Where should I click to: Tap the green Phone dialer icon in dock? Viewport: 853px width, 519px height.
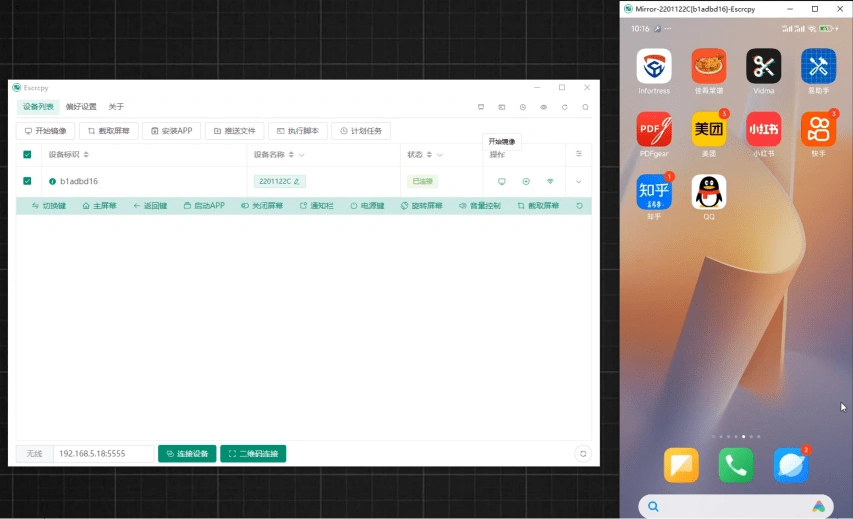click(x=736, y=465)
